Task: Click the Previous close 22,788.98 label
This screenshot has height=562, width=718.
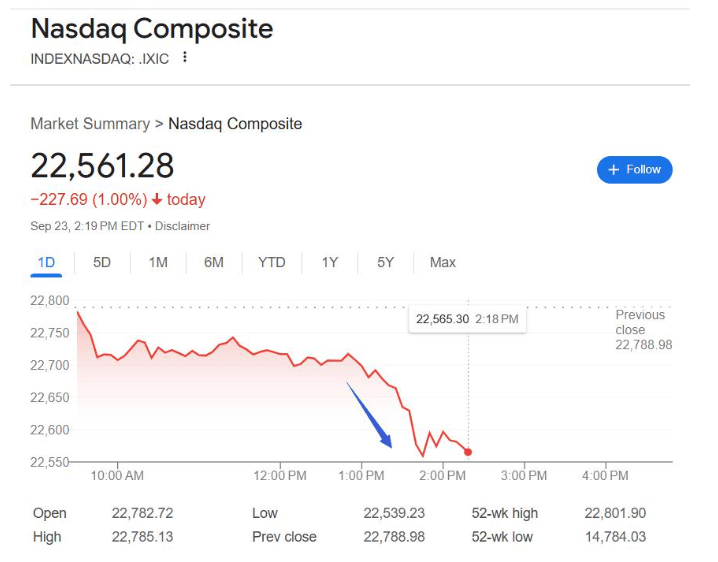Action: [x=643, y=330]
